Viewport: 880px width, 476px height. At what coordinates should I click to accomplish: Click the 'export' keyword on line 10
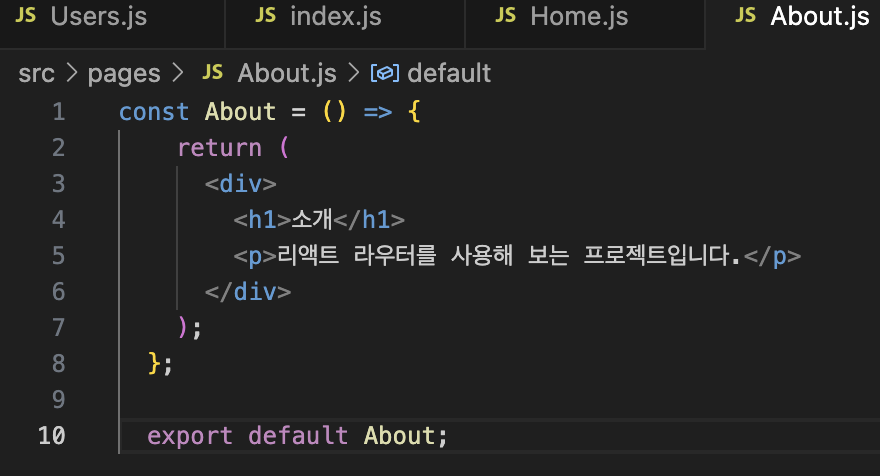pos(190,436)
